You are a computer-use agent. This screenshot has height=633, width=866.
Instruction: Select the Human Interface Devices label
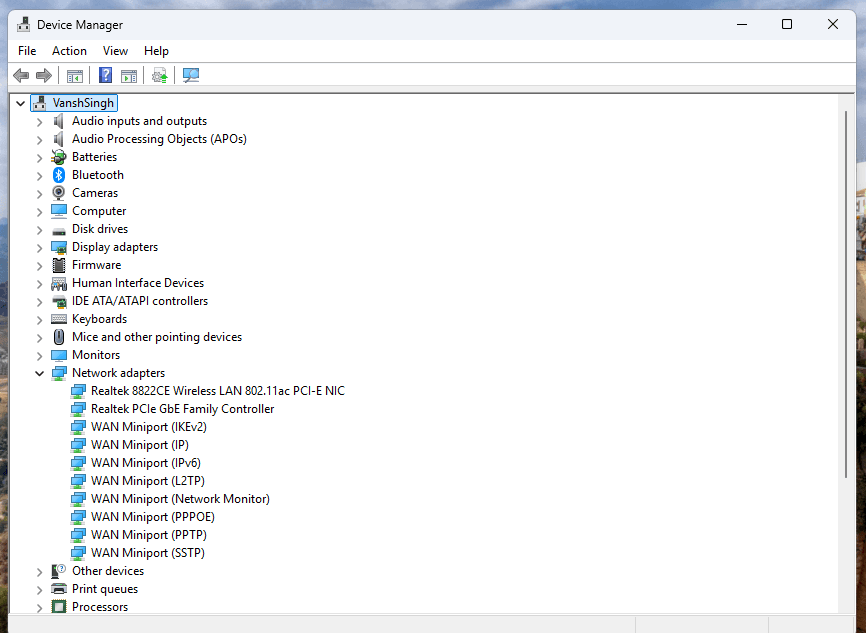[138, 283]
